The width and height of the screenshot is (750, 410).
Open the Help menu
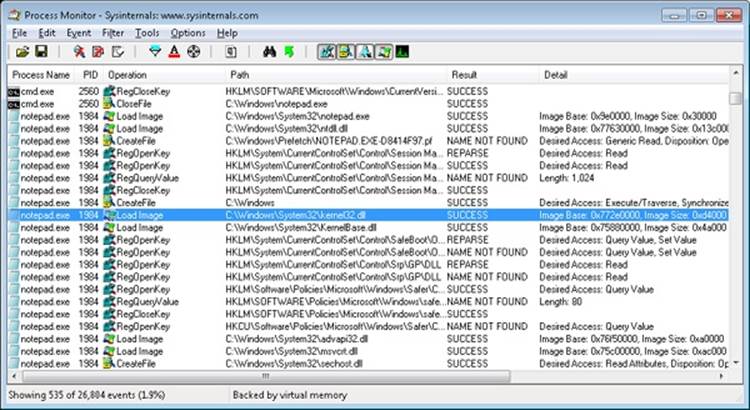click(x=227, y=33)
